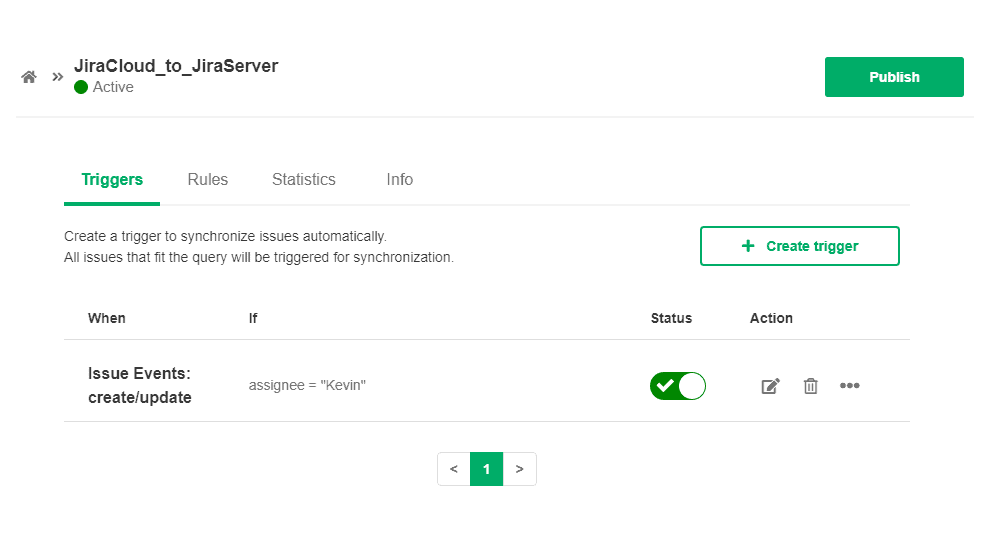
Task: Go to next page of triggers
Action: [519, 469]
